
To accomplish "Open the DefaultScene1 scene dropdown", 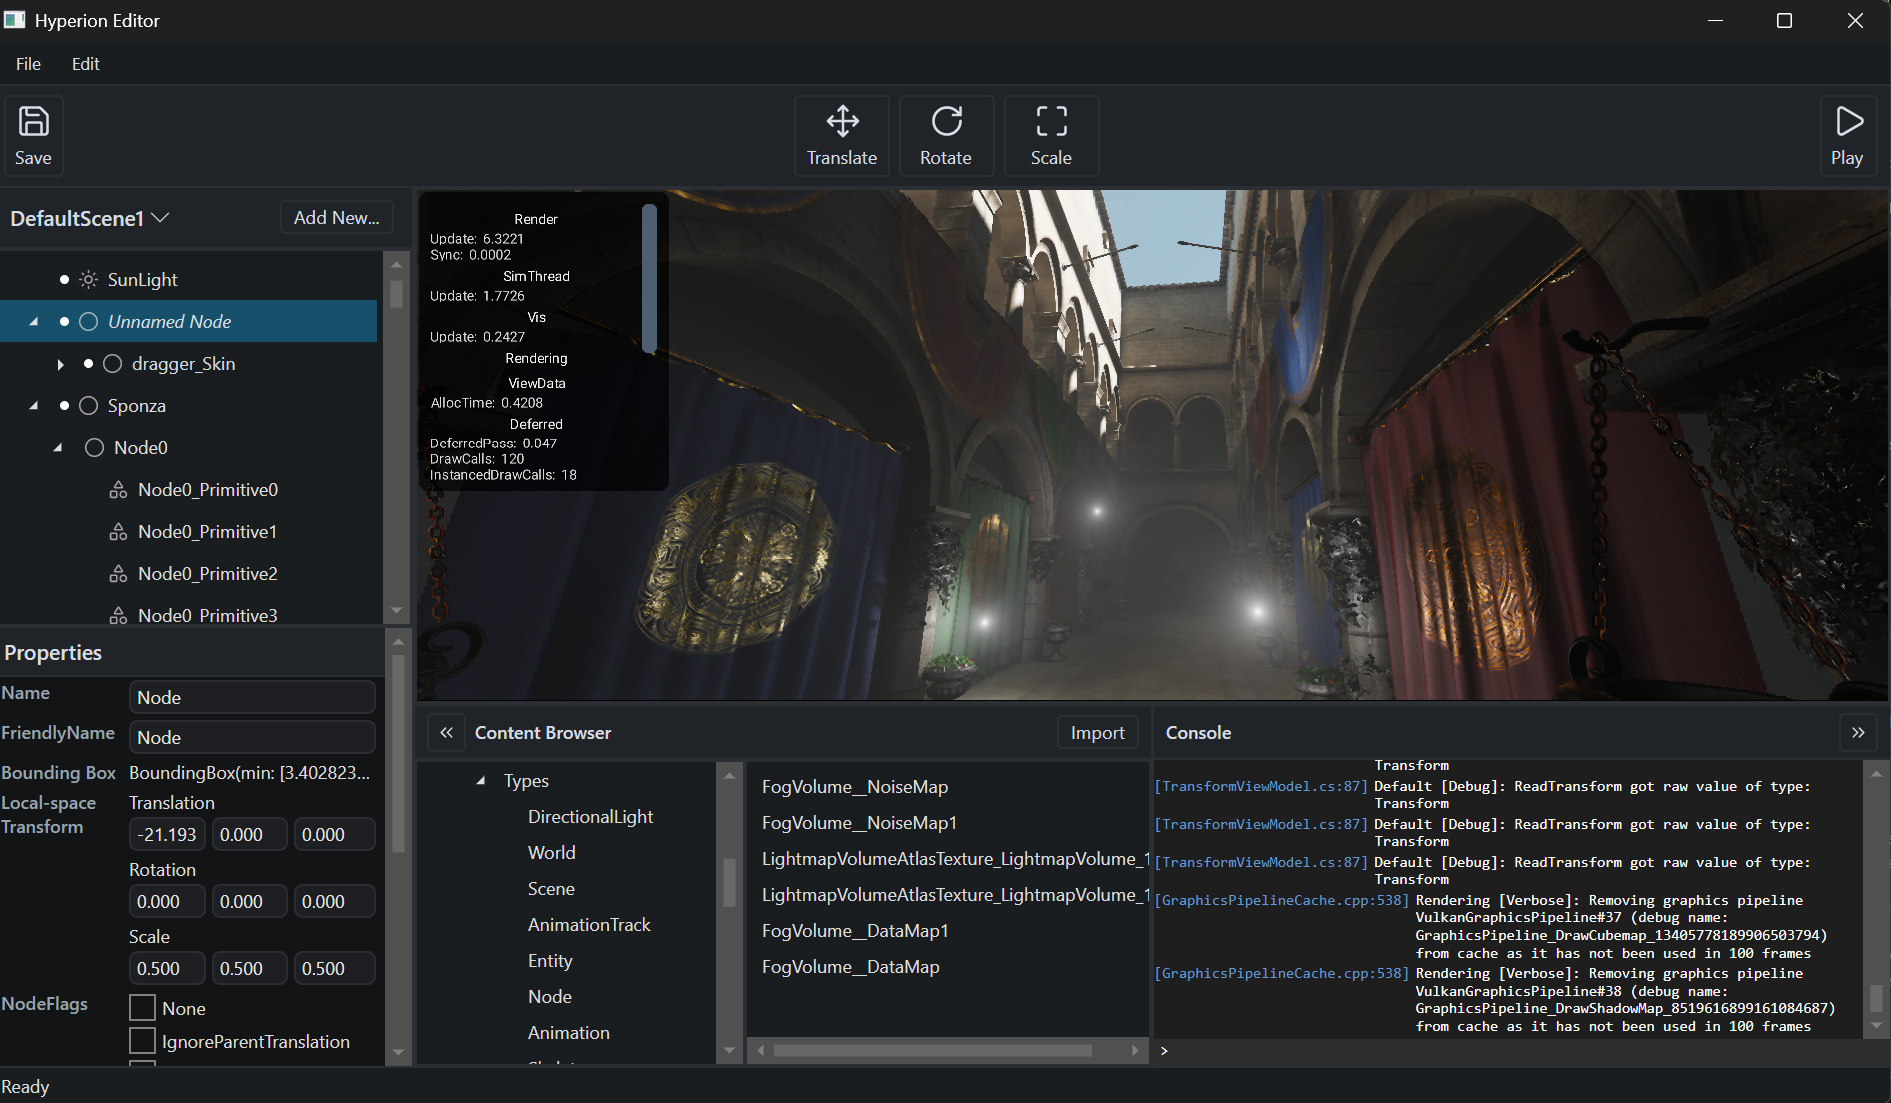I will coord(90,218).
